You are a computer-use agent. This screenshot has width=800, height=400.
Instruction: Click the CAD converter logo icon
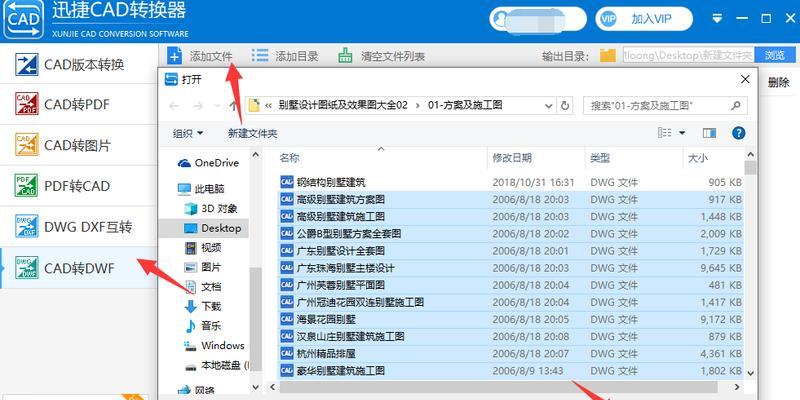23,19
